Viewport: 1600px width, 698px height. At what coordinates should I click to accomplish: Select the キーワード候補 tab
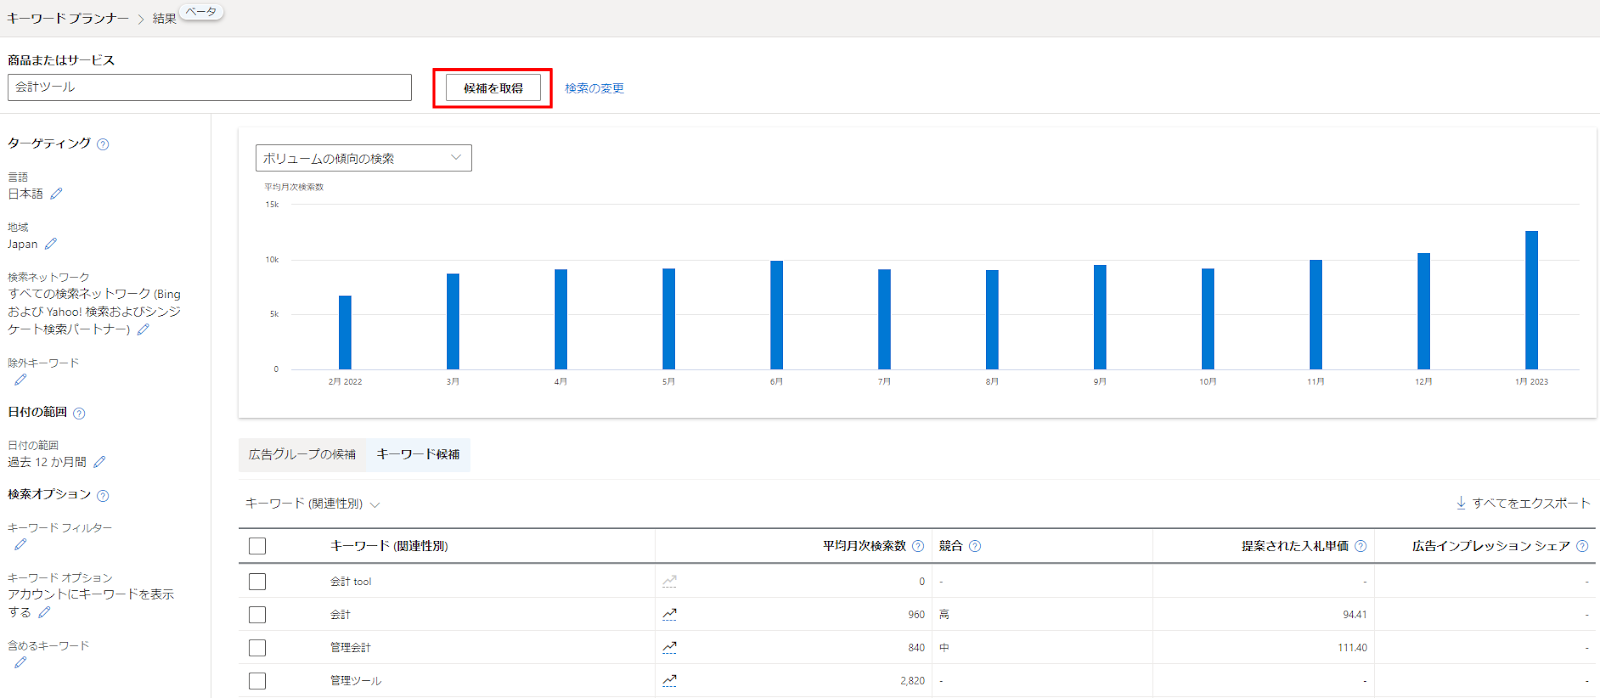[418, 454]
